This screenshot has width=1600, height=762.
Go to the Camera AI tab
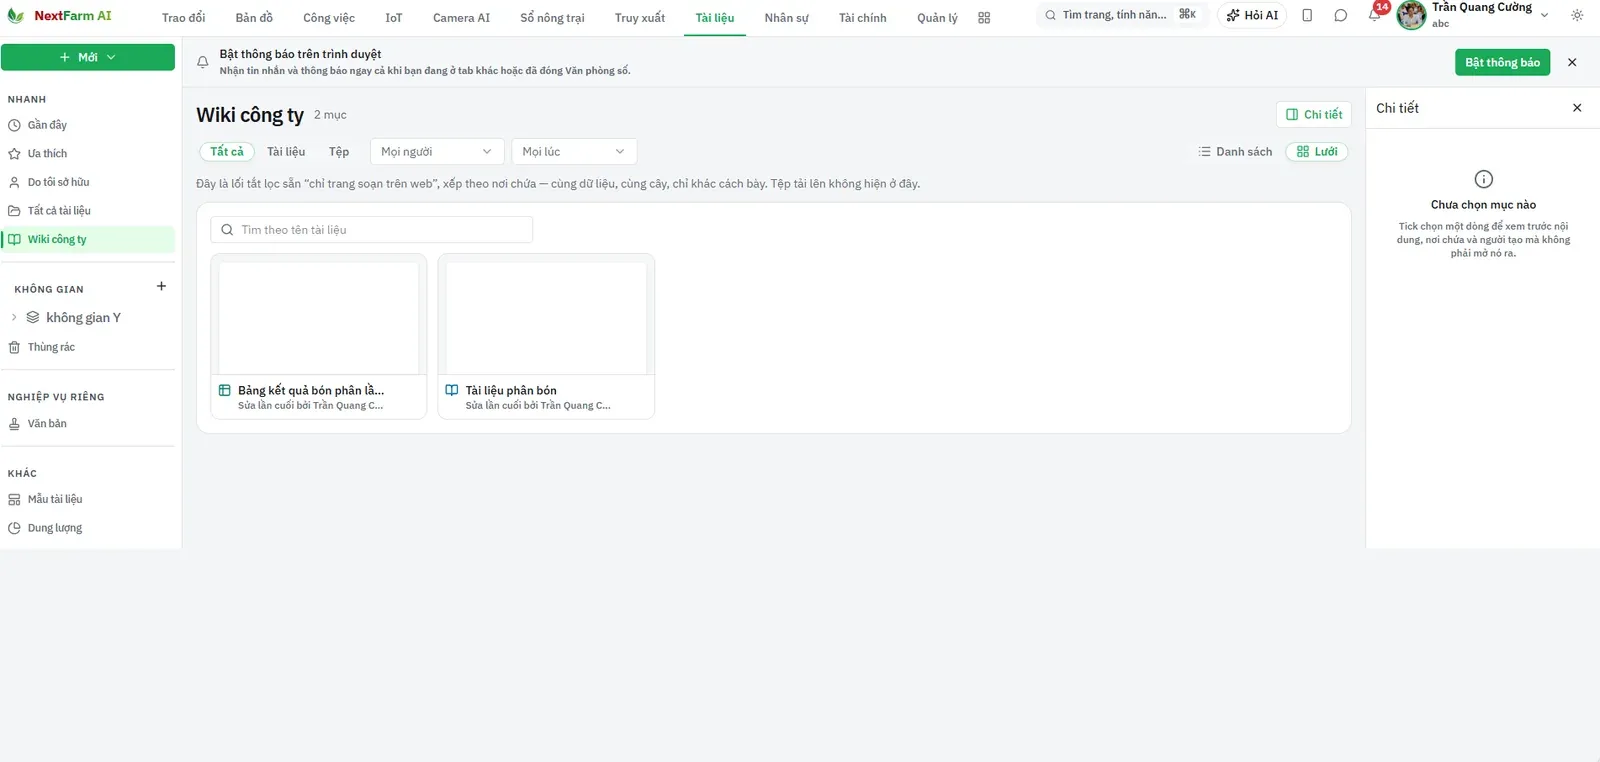point(461,18)
